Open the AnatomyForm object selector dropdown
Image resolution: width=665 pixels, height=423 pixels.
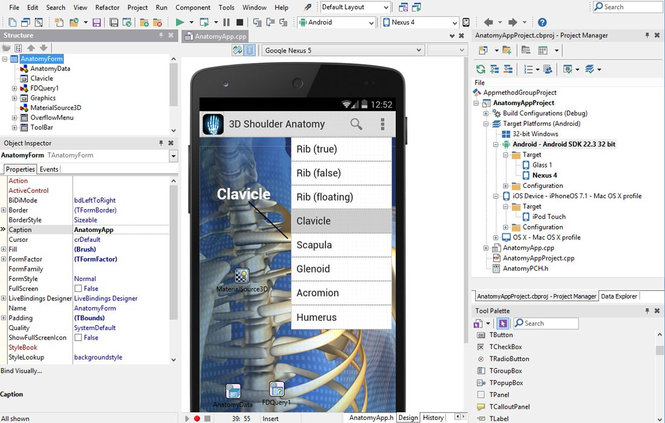point(173,156)
